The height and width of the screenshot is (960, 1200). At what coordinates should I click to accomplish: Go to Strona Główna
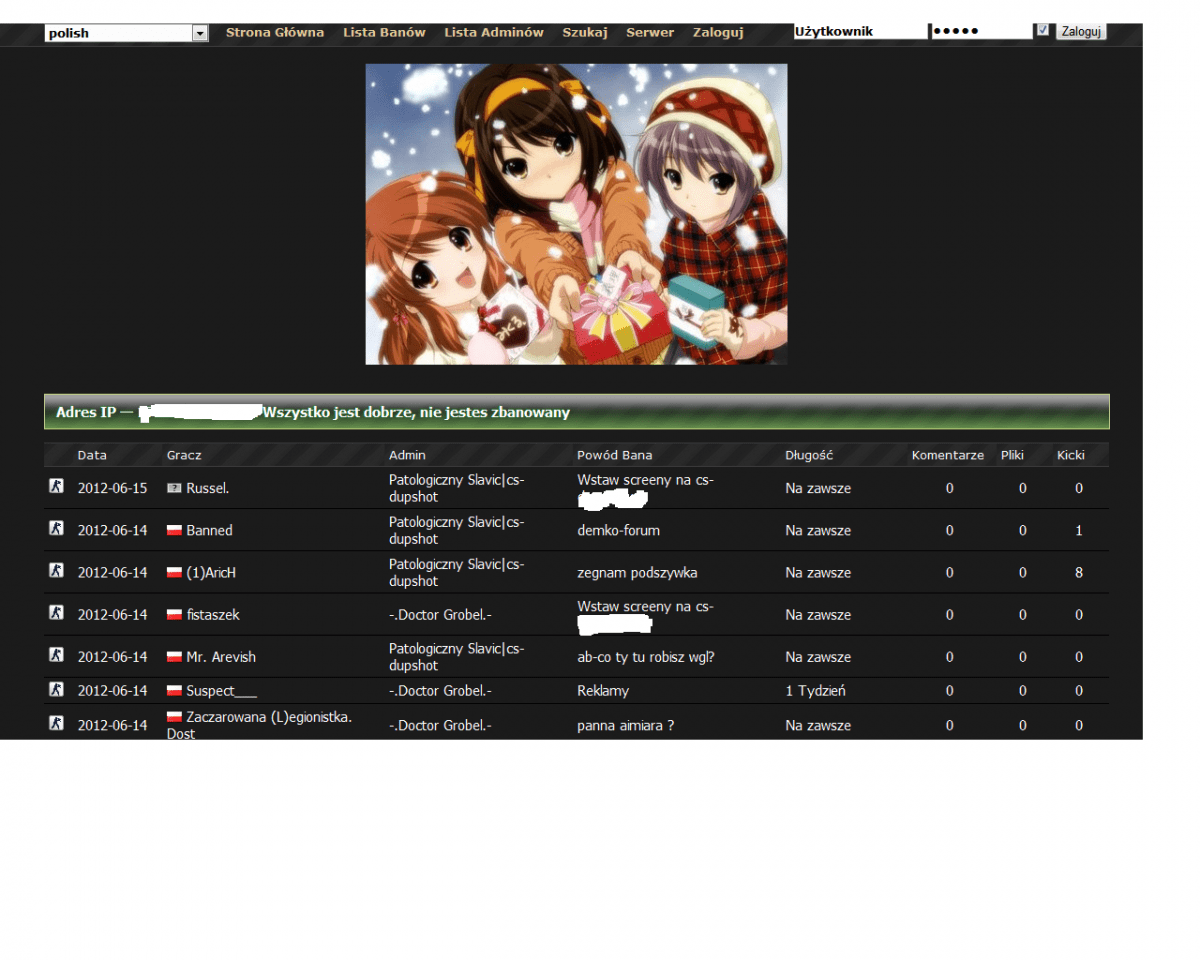[275, 32]
